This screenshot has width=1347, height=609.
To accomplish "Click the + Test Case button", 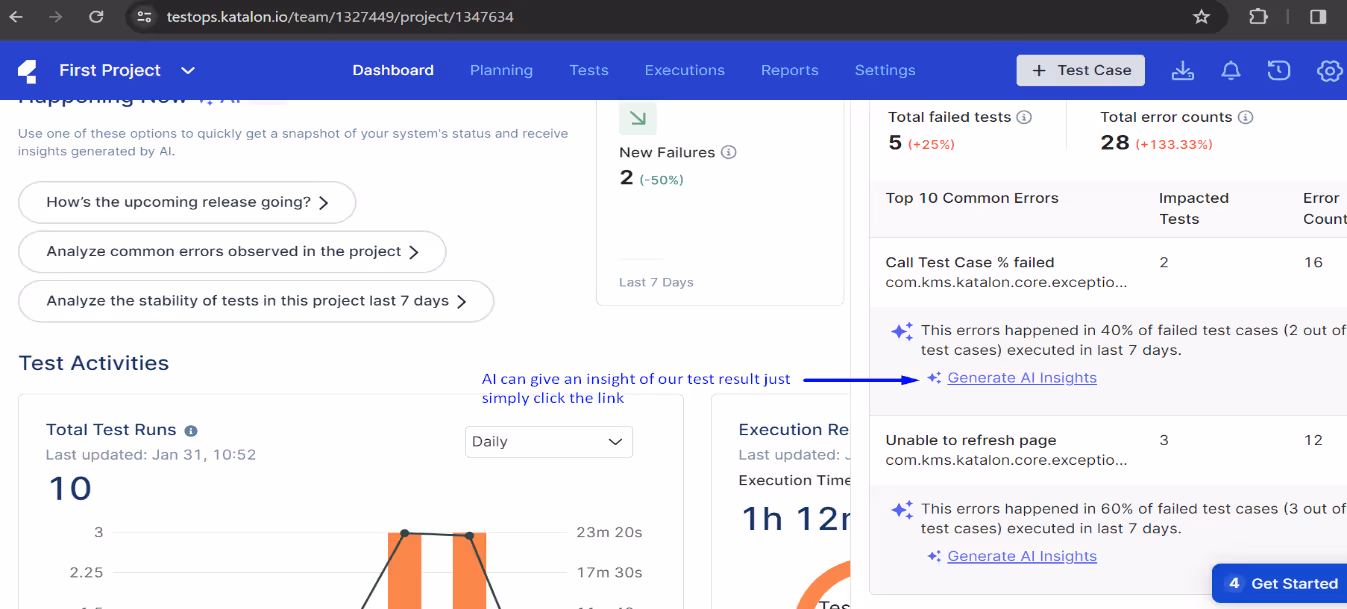I will point(1081,70).
